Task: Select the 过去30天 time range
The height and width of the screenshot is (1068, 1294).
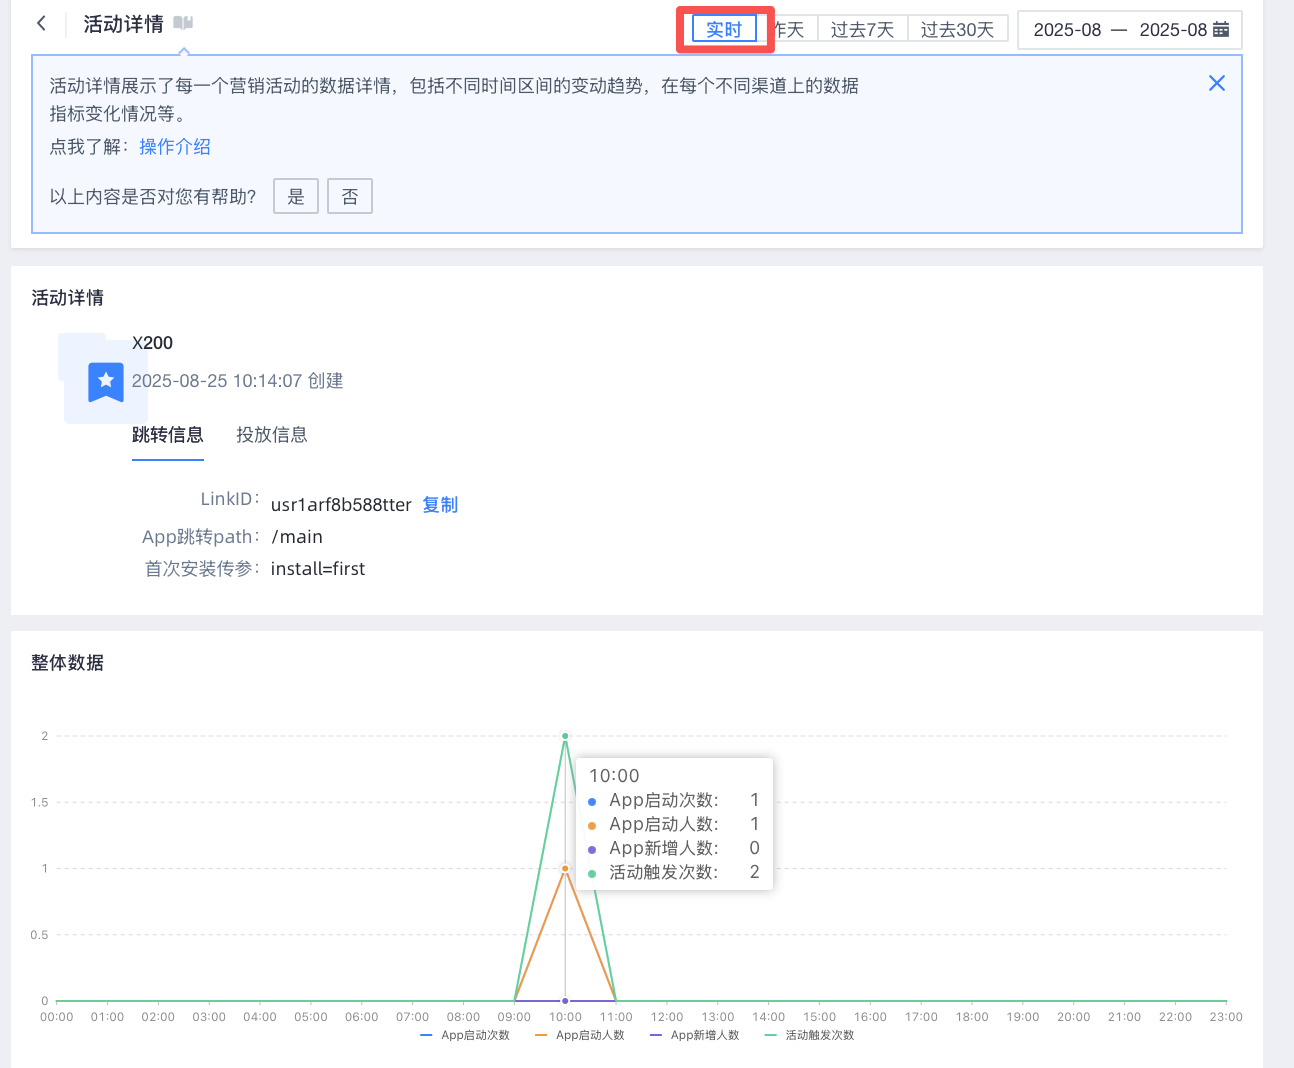Action: [x=957, y=30]
